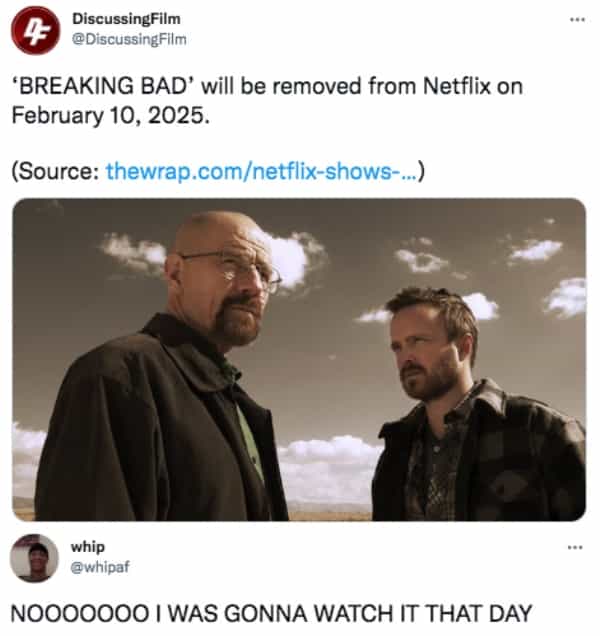Open DiscussingFilm's red profile avatar
This screenshot has height=636, width=600.
35,30
